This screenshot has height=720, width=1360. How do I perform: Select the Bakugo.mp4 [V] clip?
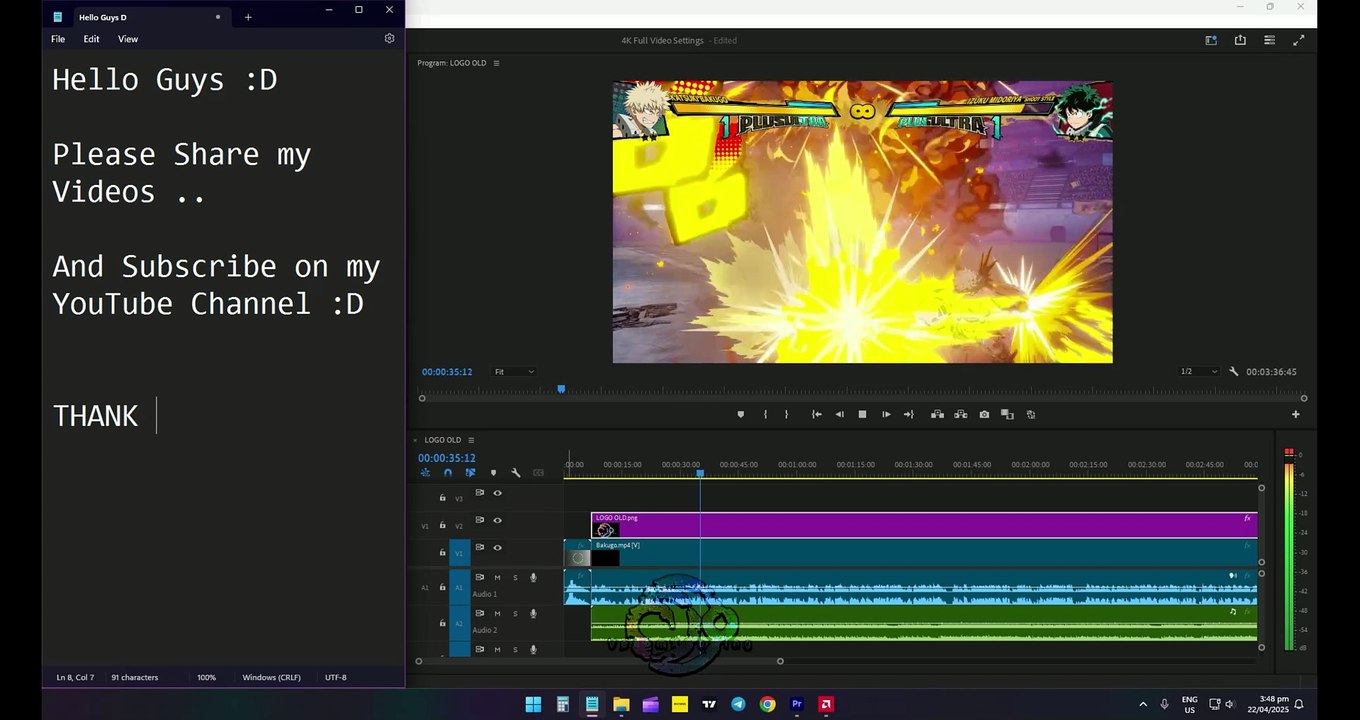pos(924,553)
